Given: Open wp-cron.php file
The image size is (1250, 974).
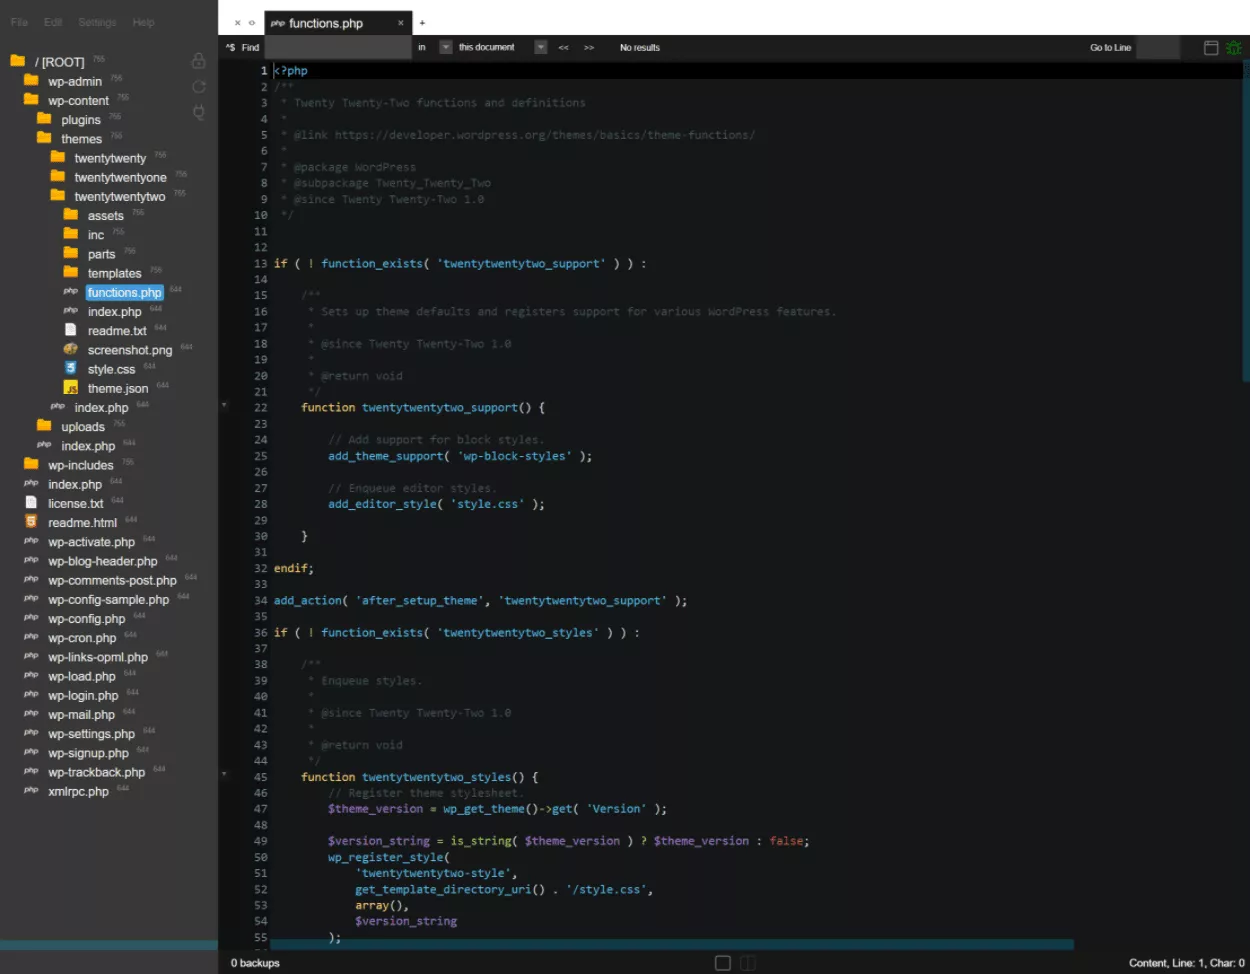Looking at the screenshot, I should click(x=82, y=638).
